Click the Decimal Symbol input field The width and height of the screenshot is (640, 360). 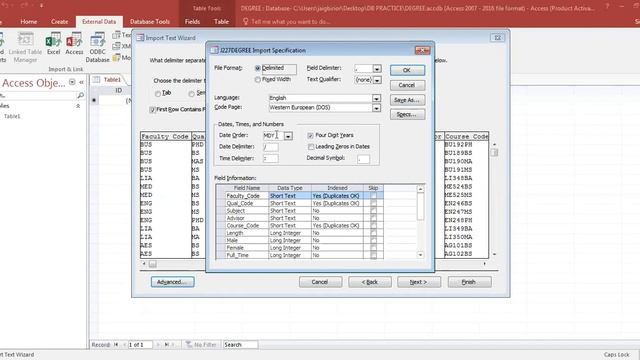pyautogui.click(x=363, y=158)
